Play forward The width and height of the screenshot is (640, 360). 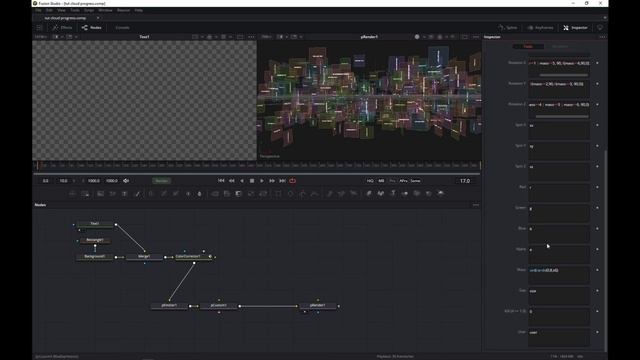tap(262, 181)
